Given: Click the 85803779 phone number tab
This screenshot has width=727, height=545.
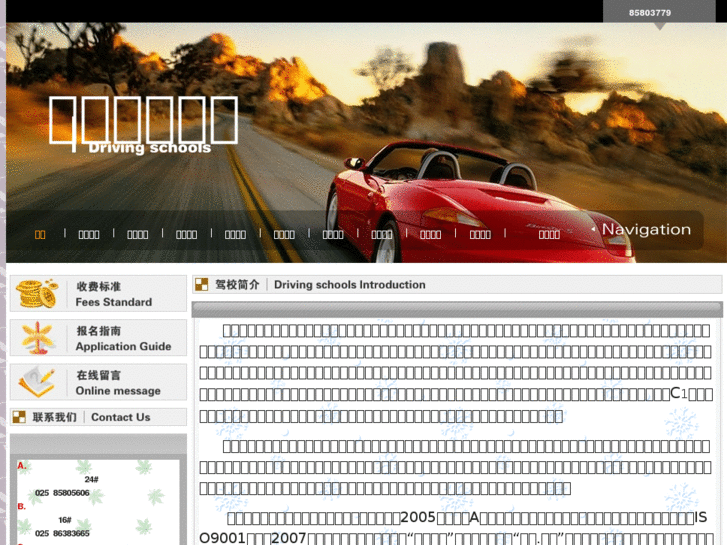Looking at the screenshot, I should 650,12.
